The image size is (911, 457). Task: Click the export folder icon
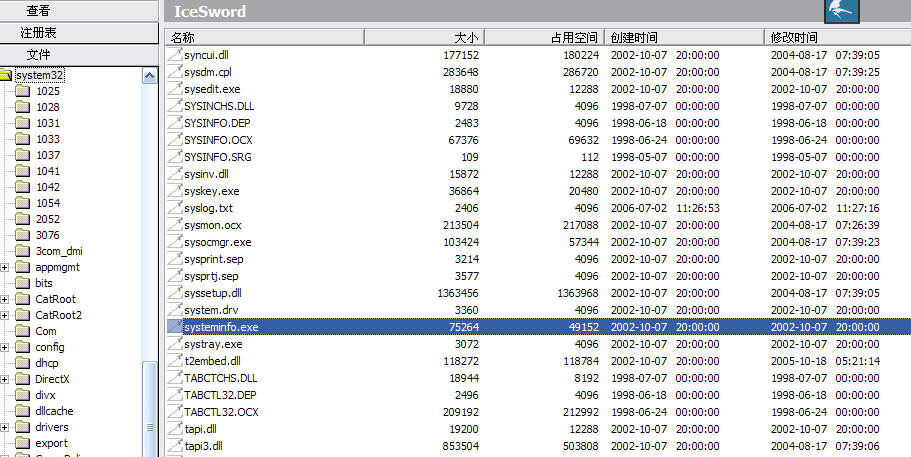(23, 443)
